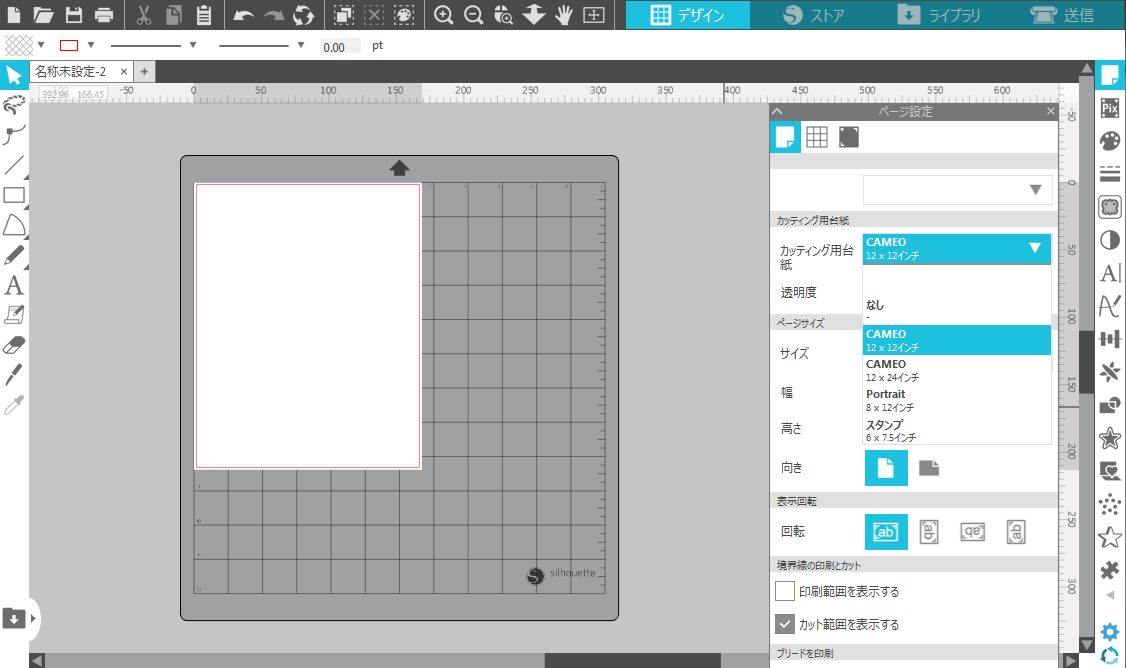Choose CAMEO 12 x 24インチ mat
This screenshot has height=668, width=1126.
coord(957,370)
